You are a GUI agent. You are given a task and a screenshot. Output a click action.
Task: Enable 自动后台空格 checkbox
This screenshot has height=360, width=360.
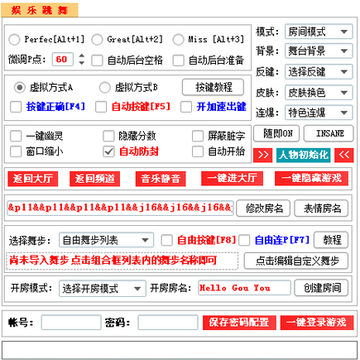tap(97, 60)
